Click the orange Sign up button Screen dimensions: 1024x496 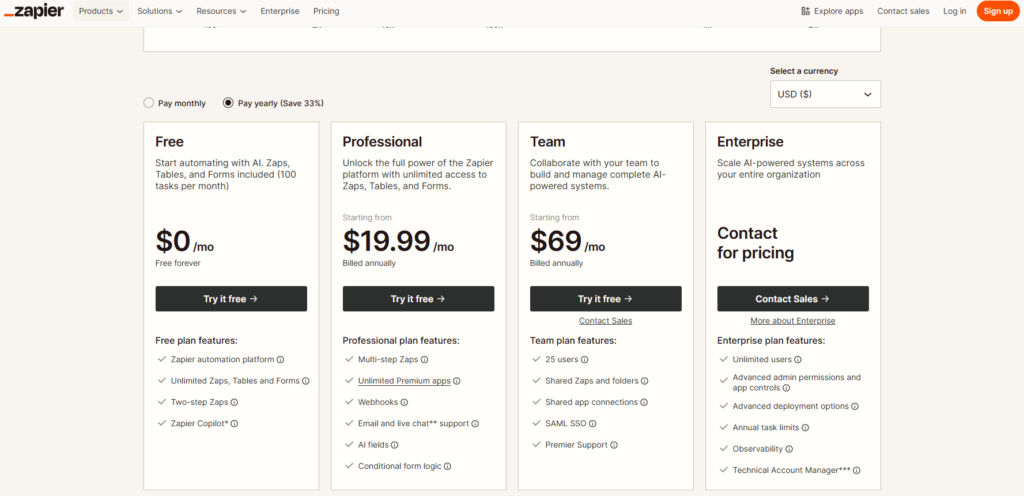[x=997, y=11]
